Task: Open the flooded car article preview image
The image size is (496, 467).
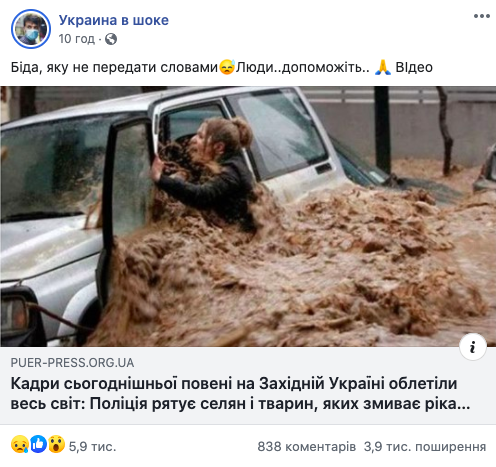Action: coord(248,216)
